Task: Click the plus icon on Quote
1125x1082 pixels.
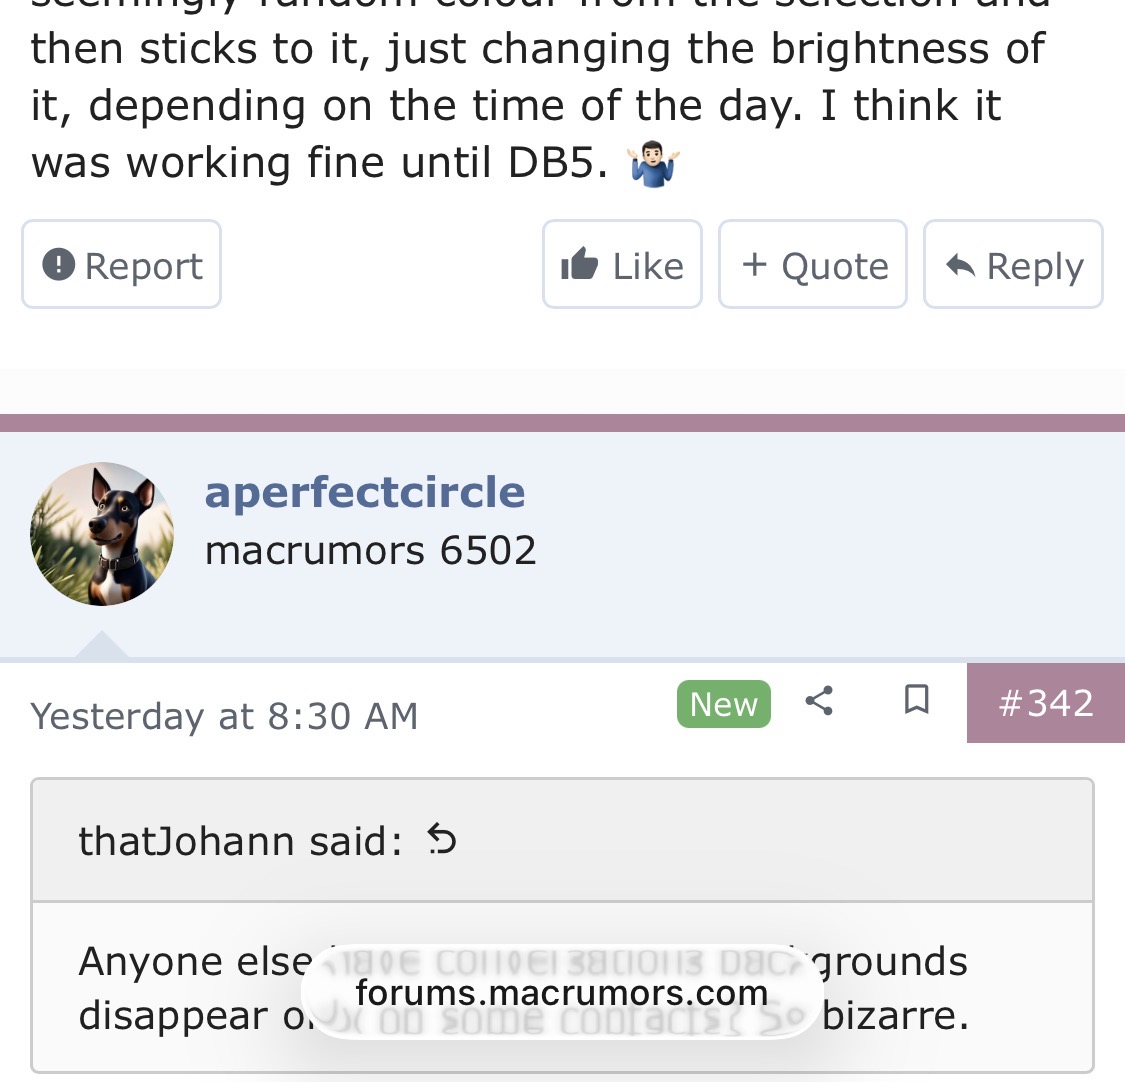Action: tap(755, 265)
